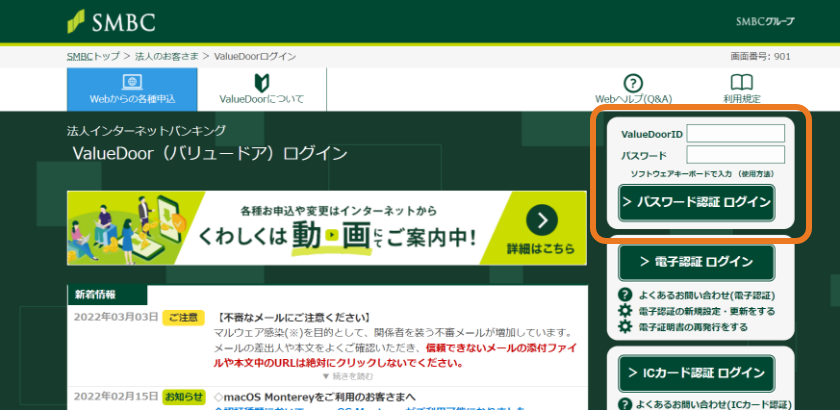Image resolution: width=840 pixels, height=410 pixels.
Task: Click the green shield icon above ValueDoorについて
Action: point(261,82)
